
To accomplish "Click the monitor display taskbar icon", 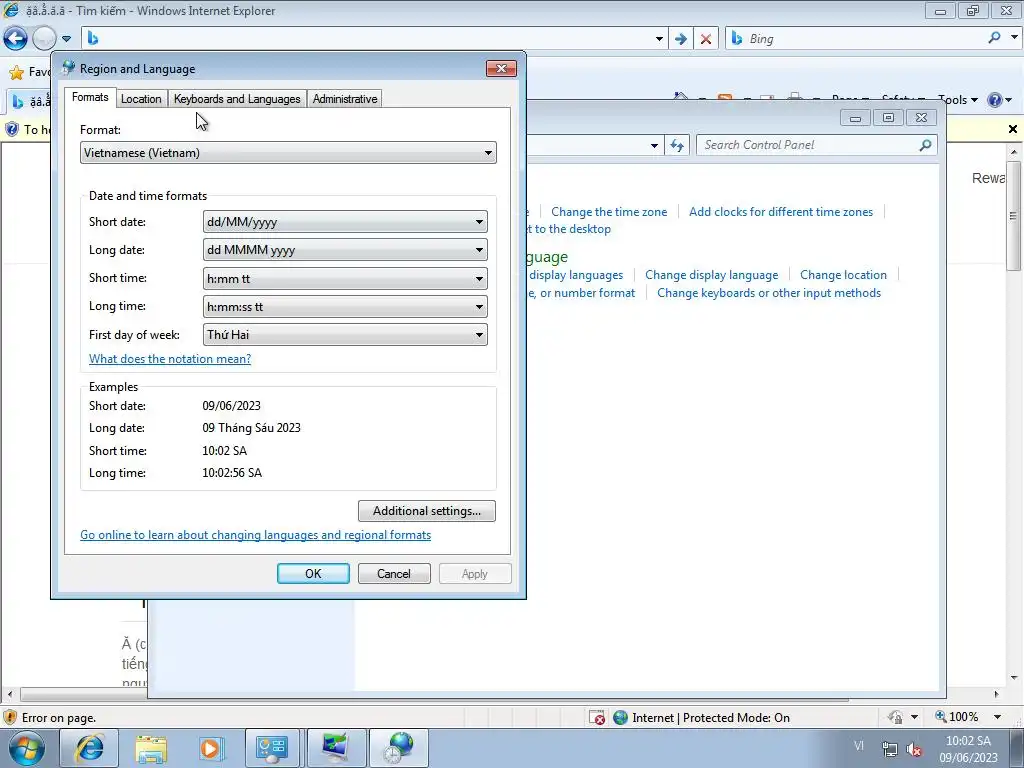I will [x=335, y=748].
